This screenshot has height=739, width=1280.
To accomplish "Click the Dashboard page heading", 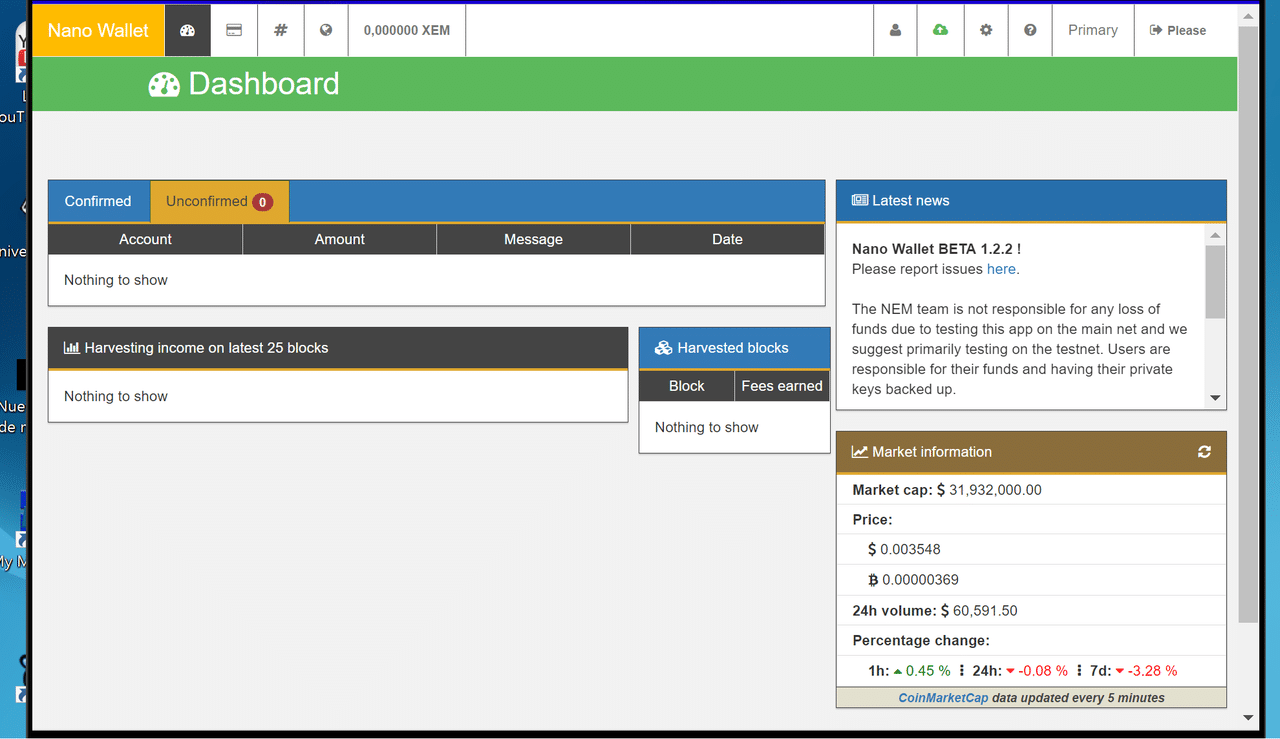I will (244, 84).
